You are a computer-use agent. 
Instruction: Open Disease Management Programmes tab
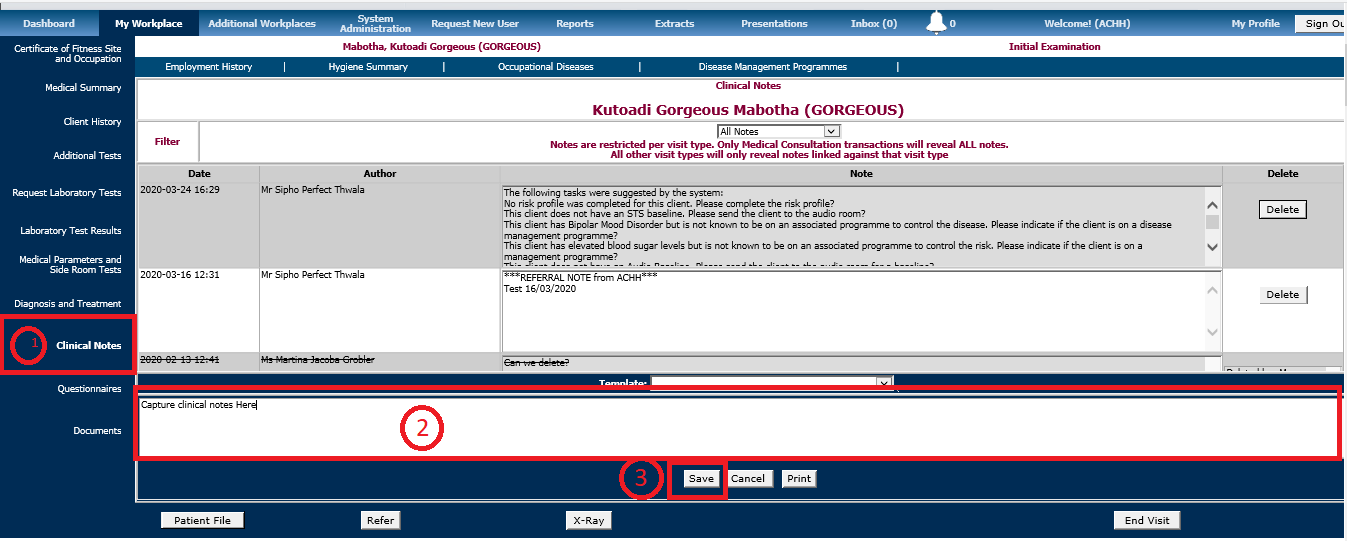pyautogui.click(x=773, y=67)
